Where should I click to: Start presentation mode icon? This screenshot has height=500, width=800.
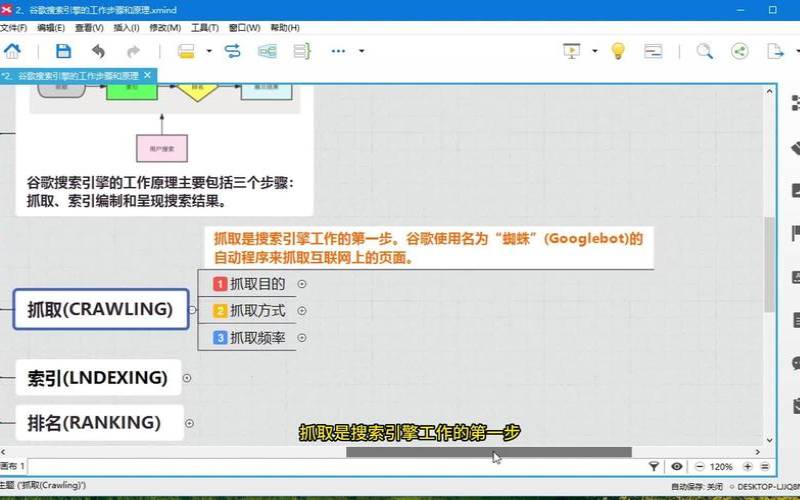(572, 51)
